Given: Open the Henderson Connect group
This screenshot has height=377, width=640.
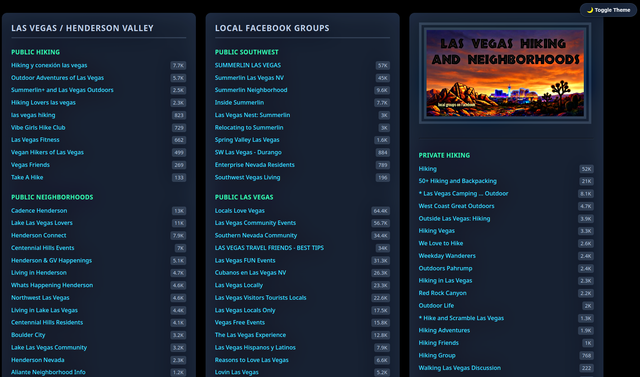Looking at the screenshot, I should tap(38, 235).
